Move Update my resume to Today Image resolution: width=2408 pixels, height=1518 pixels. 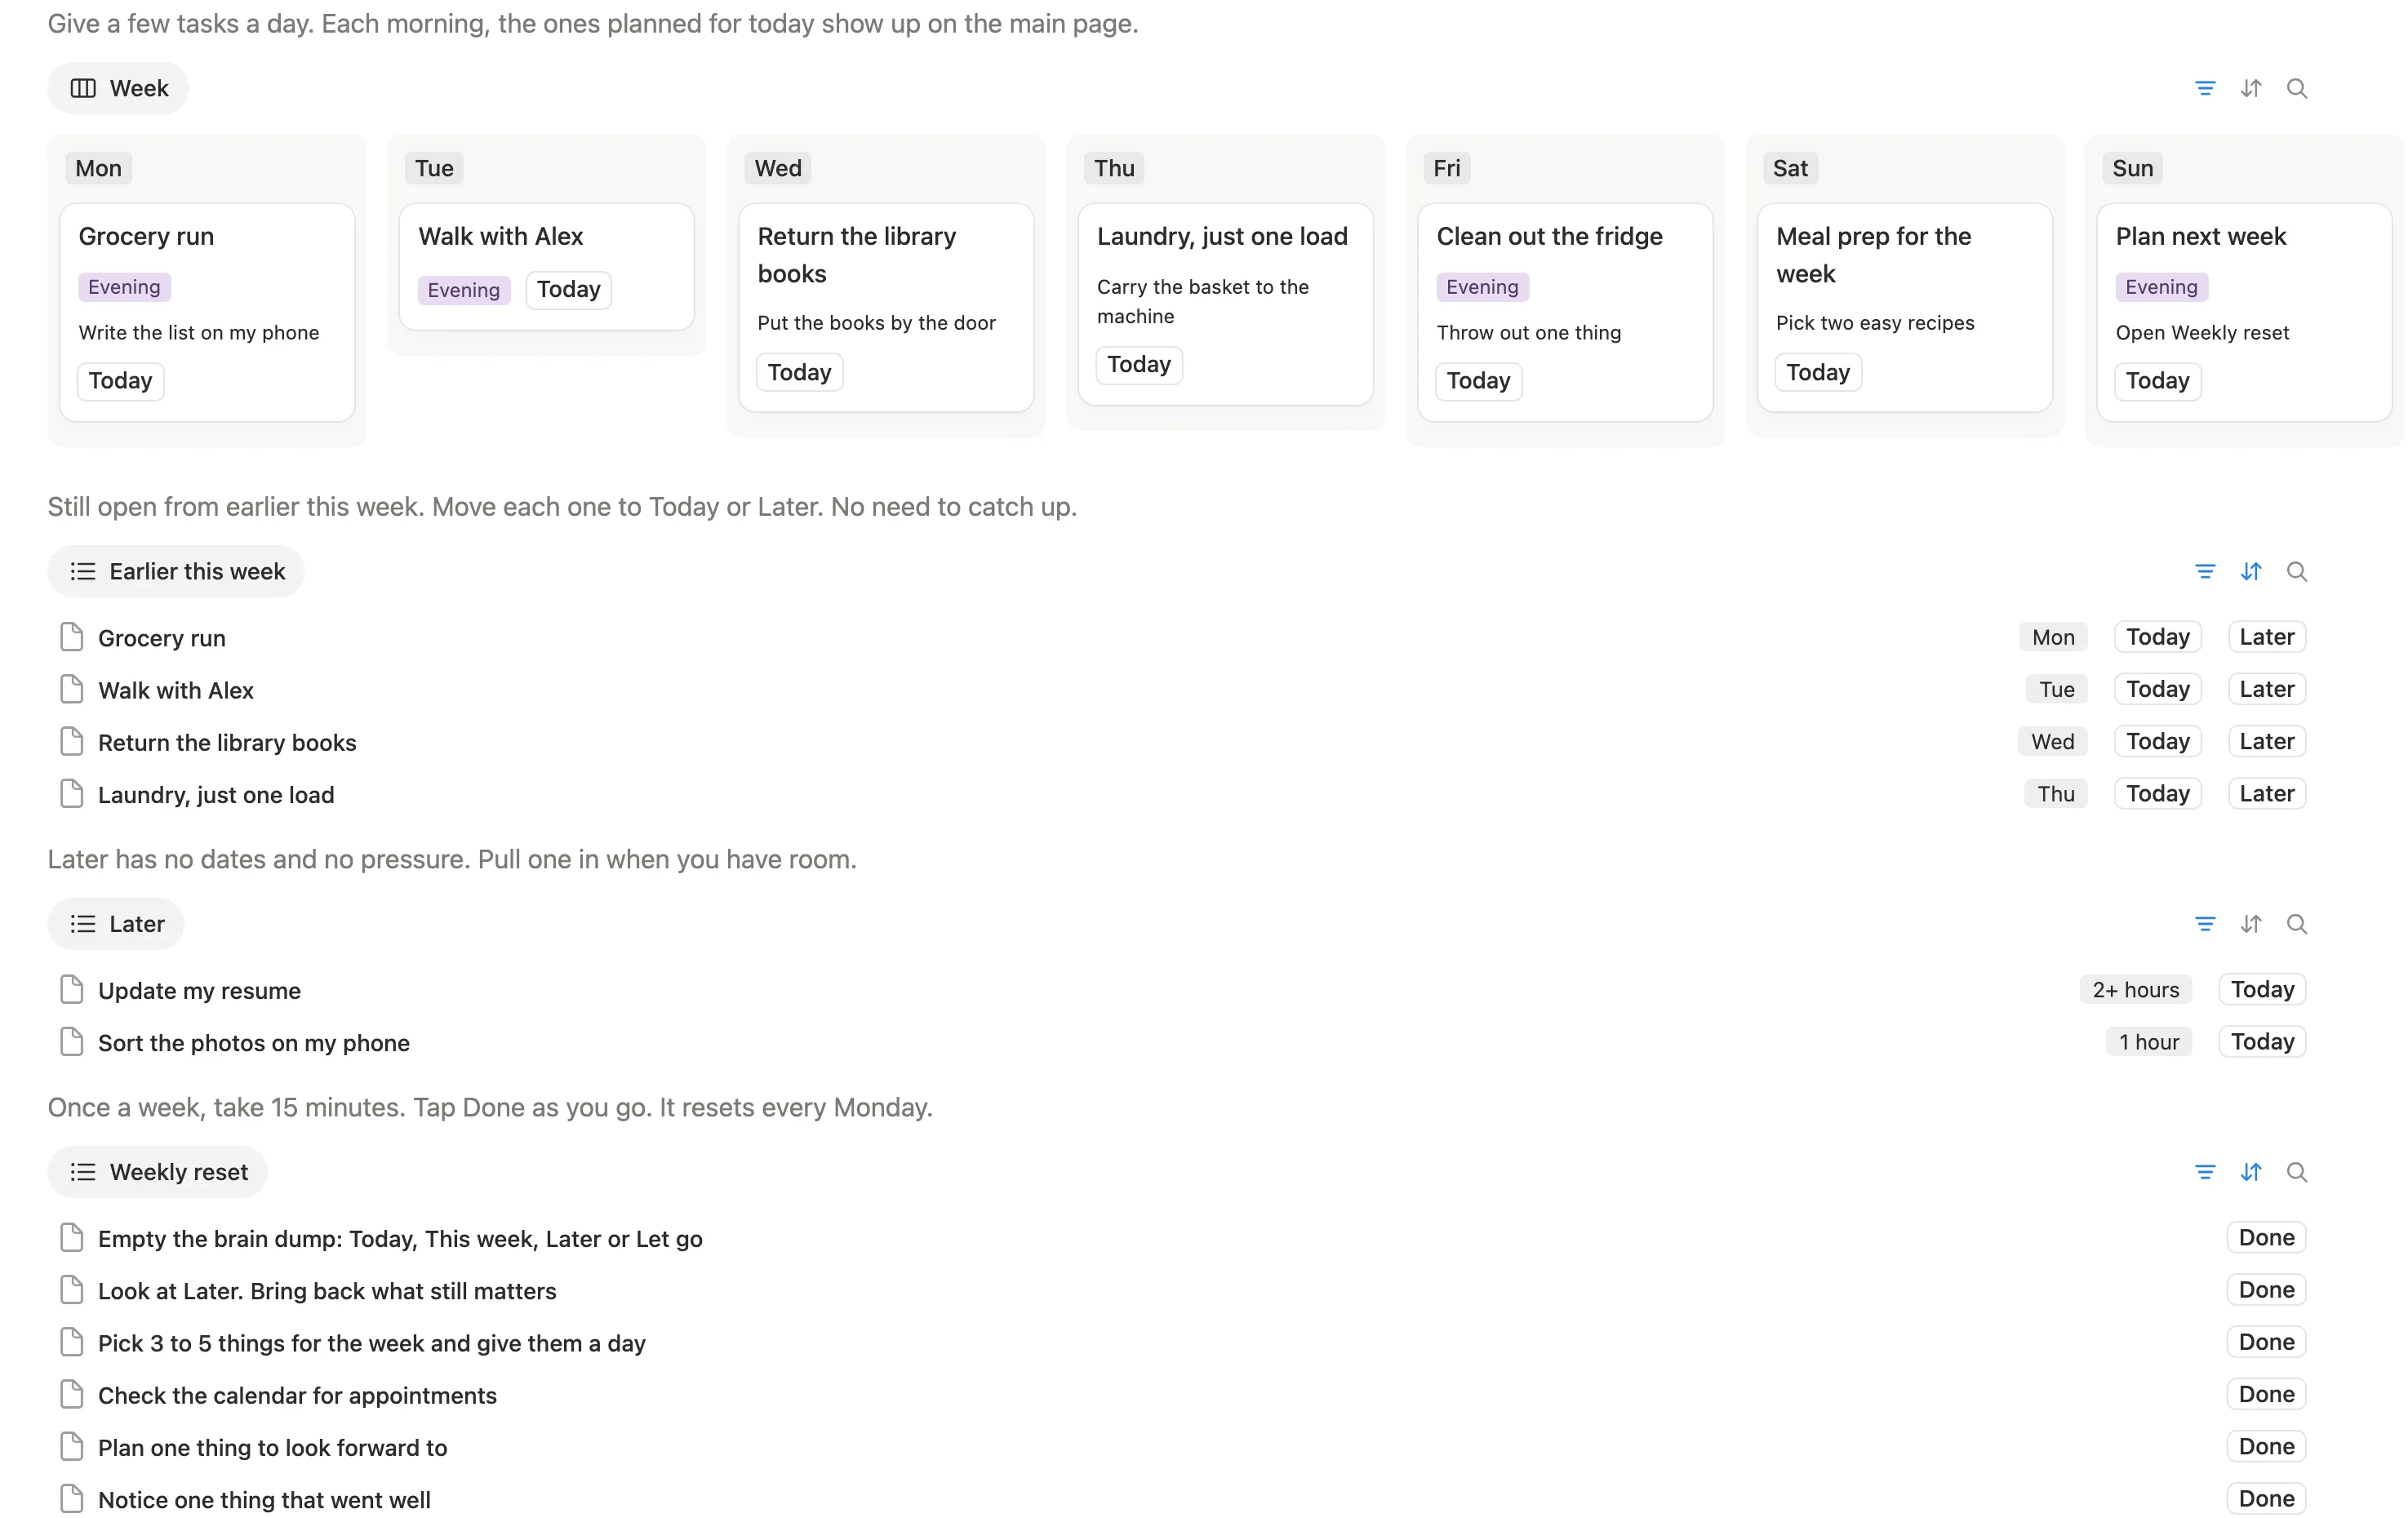coord(2262,989)
